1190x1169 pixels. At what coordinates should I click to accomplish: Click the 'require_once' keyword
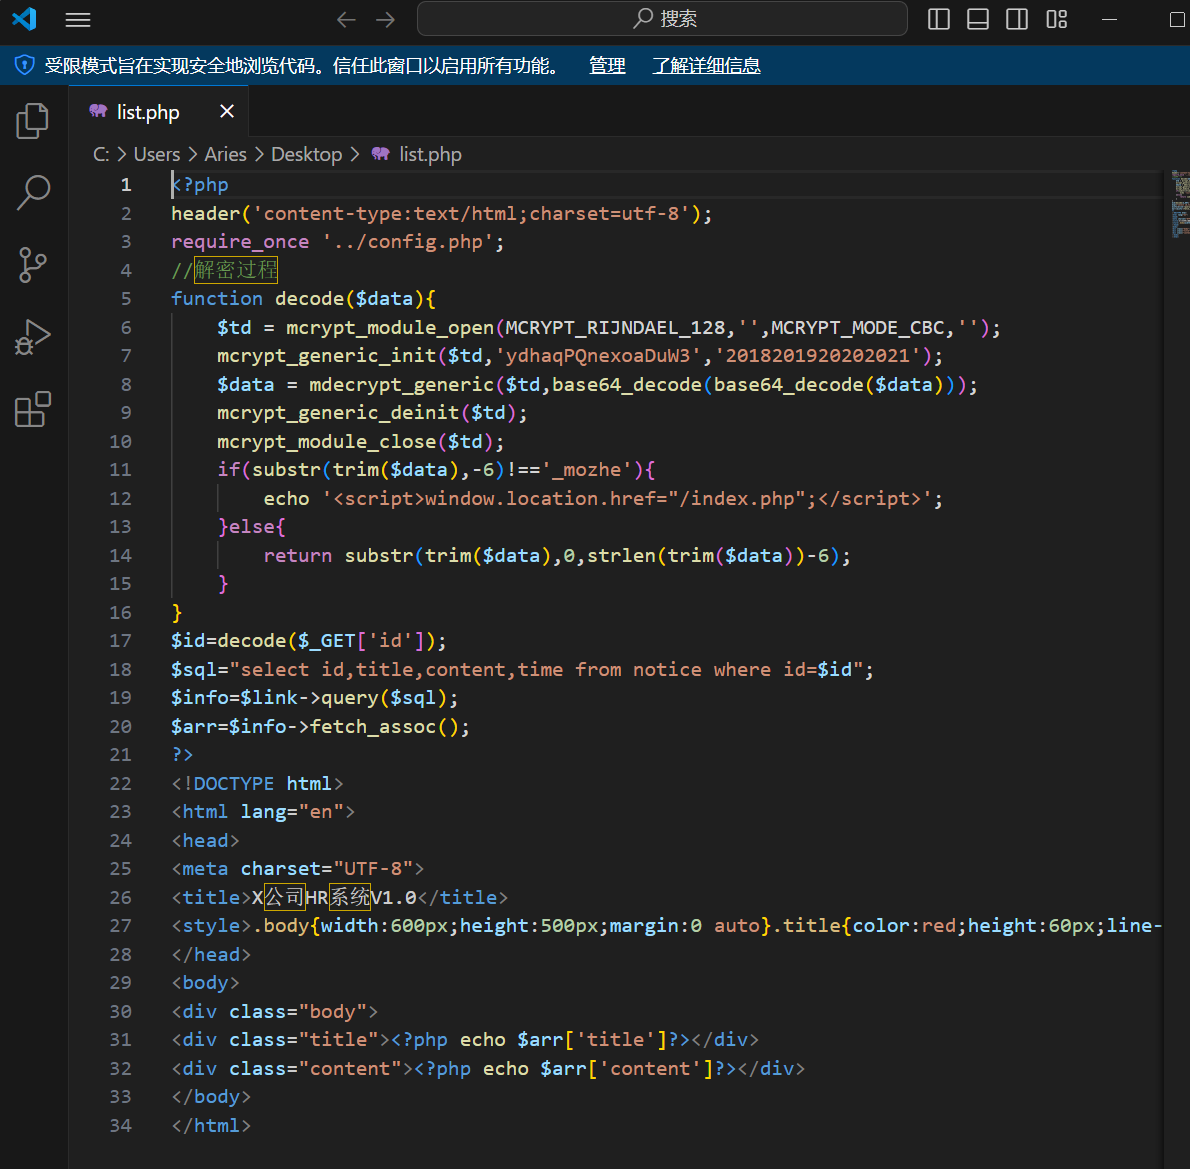(x=240, y=242)
